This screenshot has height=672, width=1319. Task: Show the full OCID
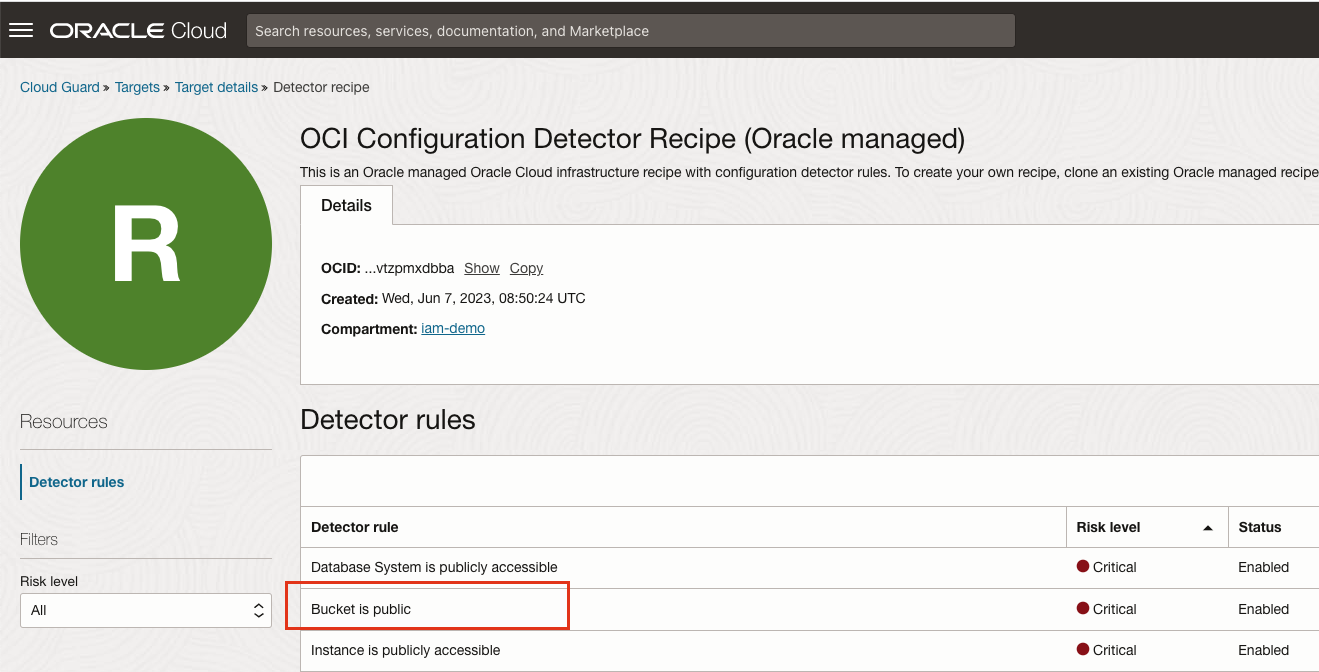[482, 268]
